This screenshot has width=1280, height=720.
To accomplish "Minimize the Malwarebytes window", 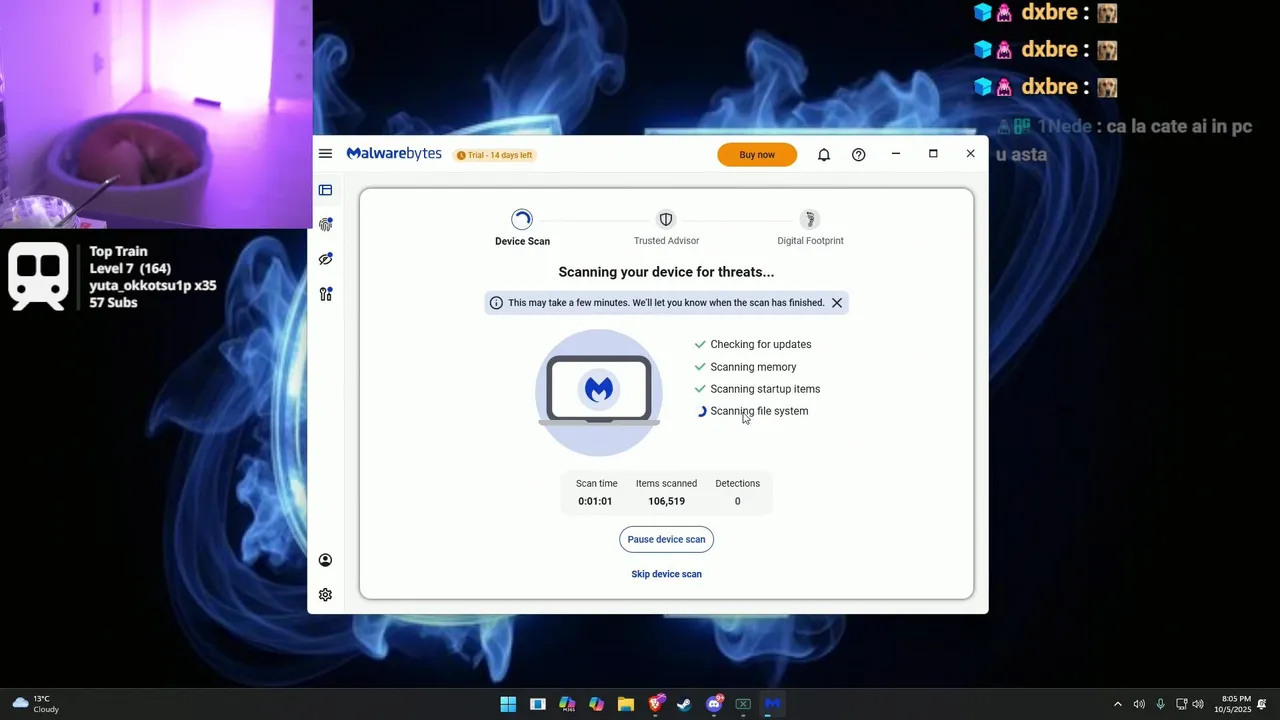I will click(896, 154).
